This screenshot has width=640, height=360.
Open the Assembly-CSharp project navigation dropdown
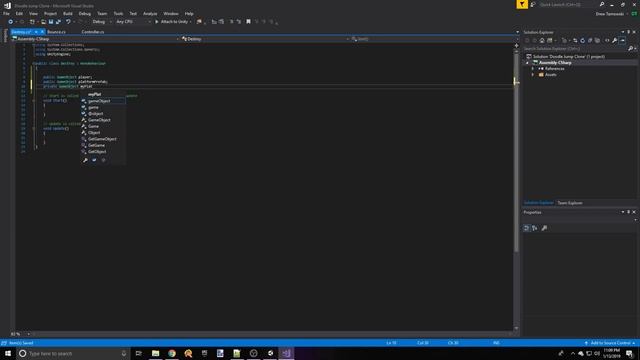click(x=96, y=39)
